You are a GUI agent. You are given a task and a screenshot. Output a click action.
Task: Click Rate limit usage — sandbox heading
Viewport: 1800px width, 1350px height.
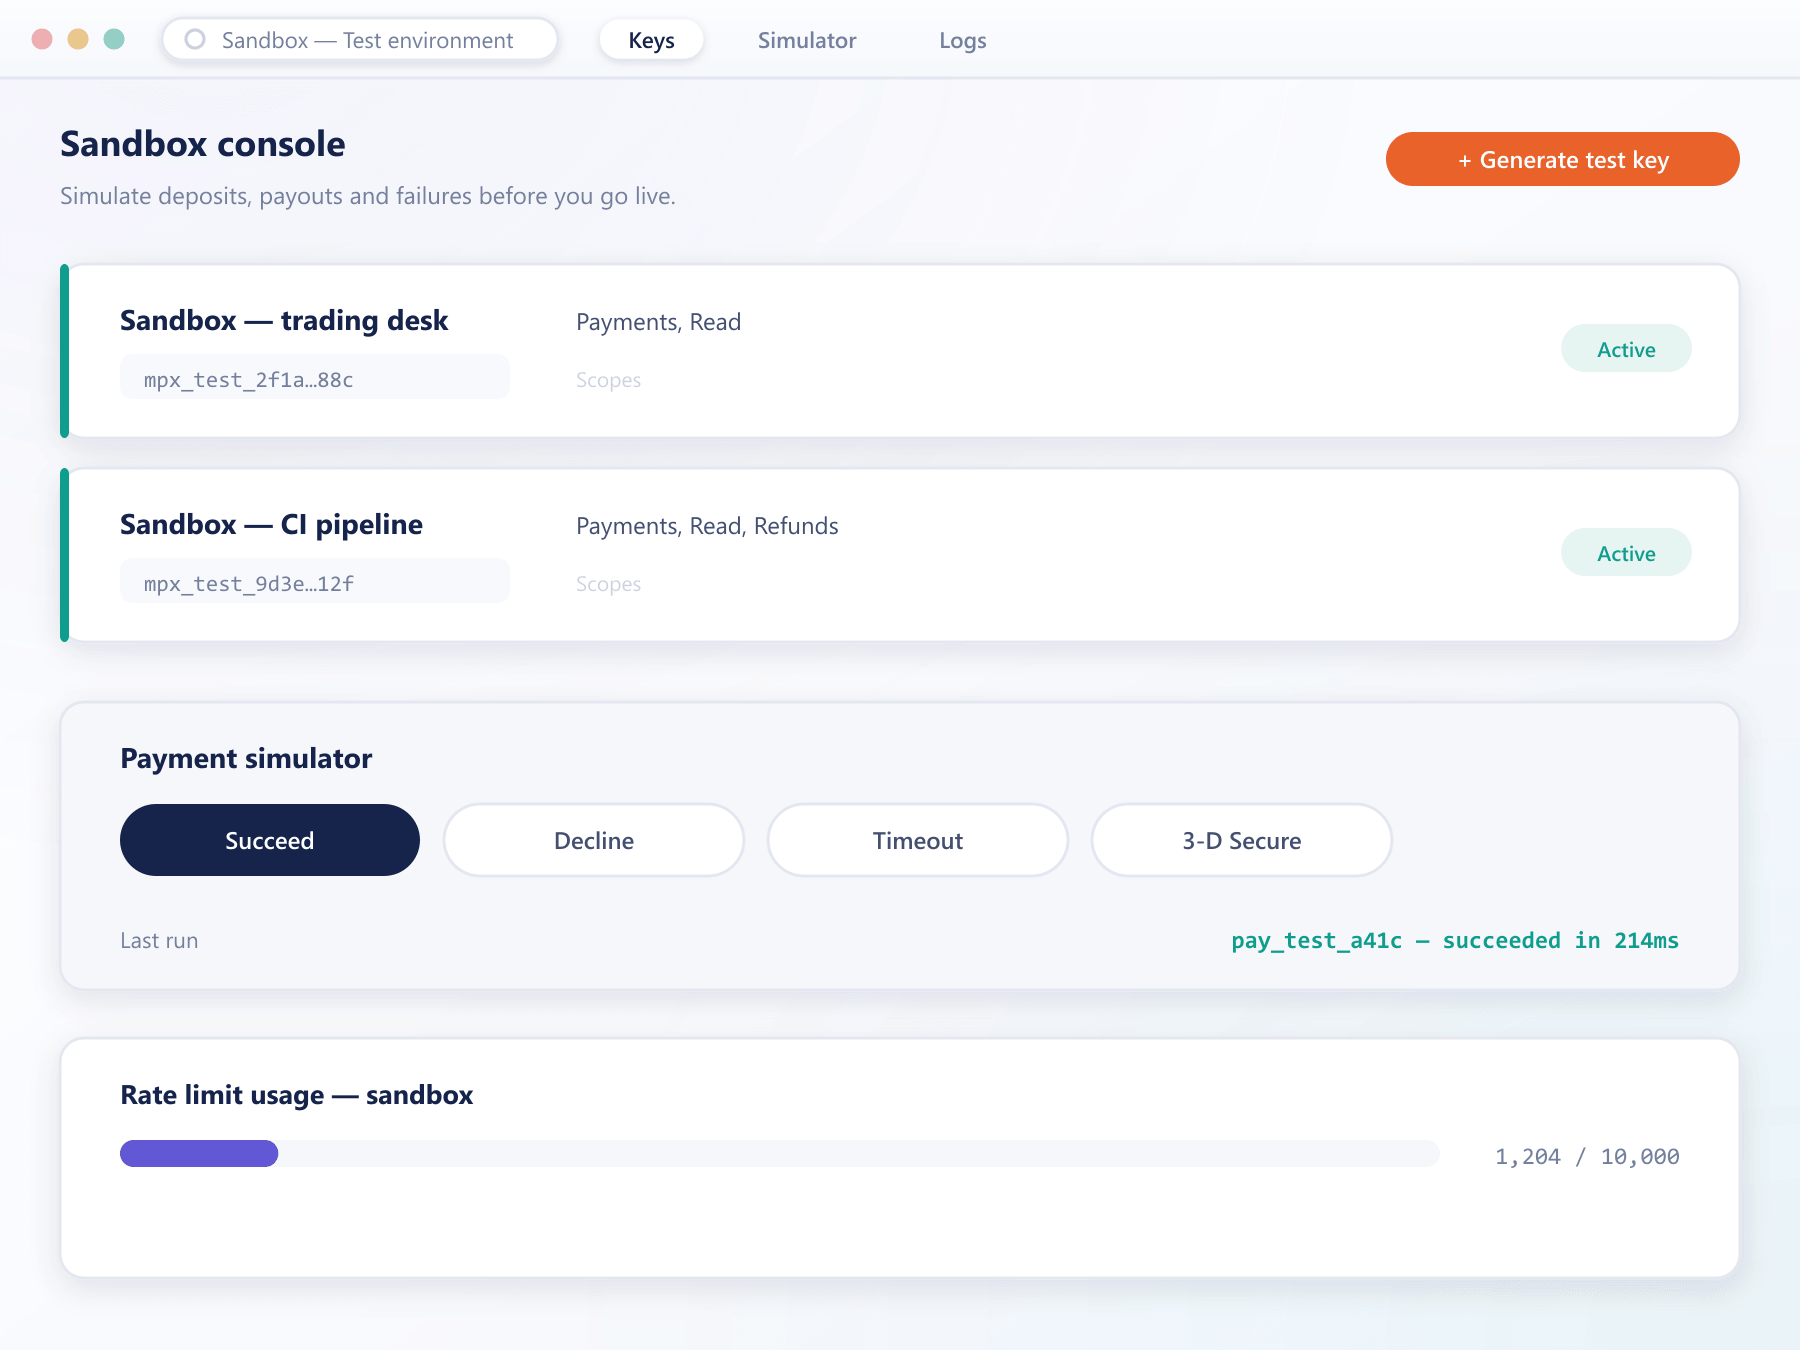297,1095
